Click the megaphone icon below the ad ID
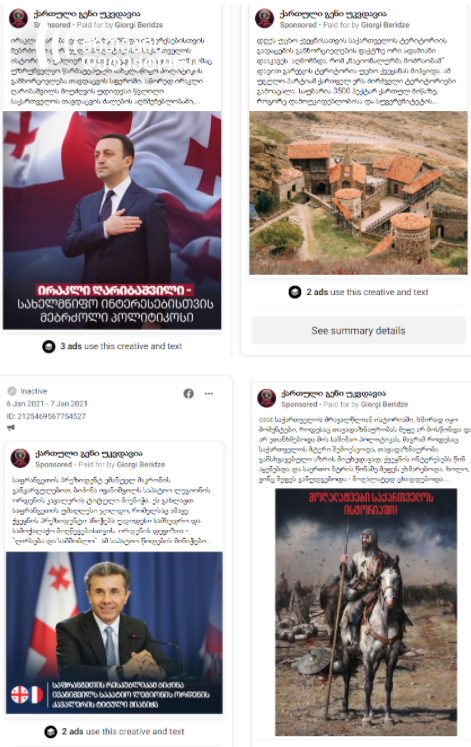Image resolution: width=471 pixels, height=747 pixels. click(11, 427)
